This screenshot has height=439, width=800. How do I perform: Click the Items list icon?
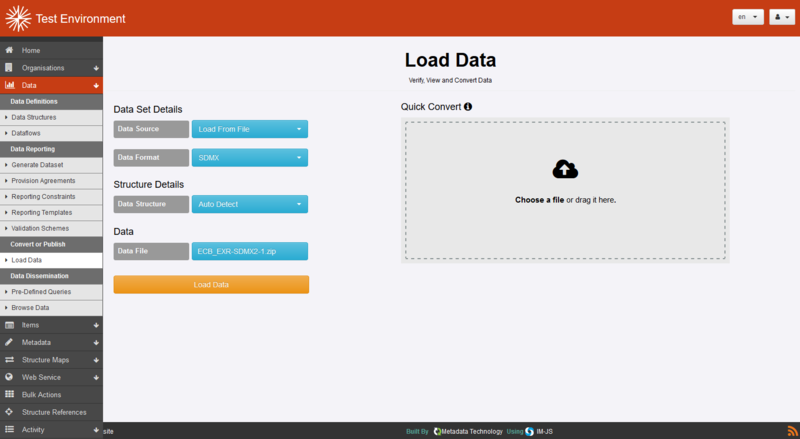point(9,325)
